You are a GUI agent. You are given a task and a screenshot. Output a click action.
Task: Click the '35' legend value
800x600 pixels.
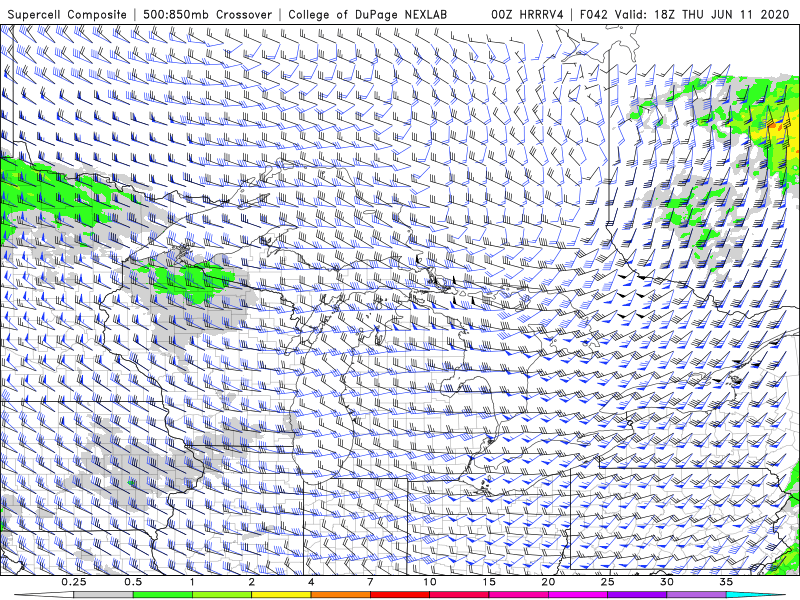pyautogui.click(x=726, y=582)
